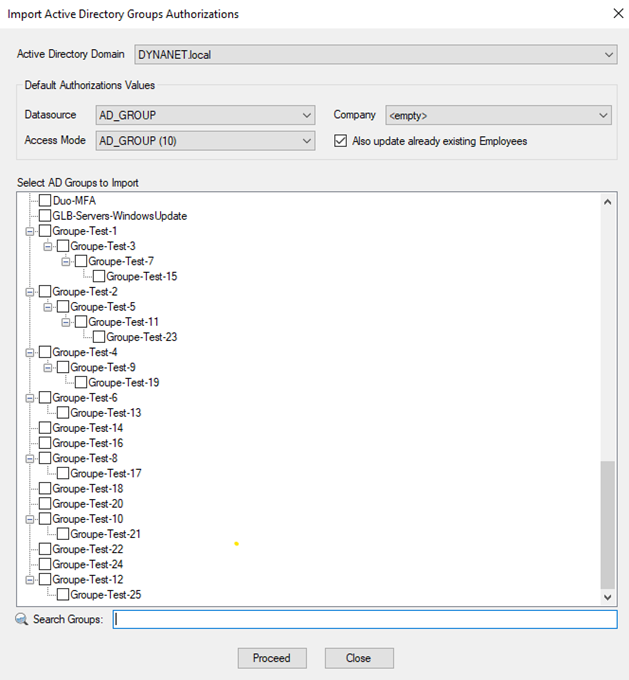
Task: Open the Access Mode dropdown
Action: click(x=307, y=141)
